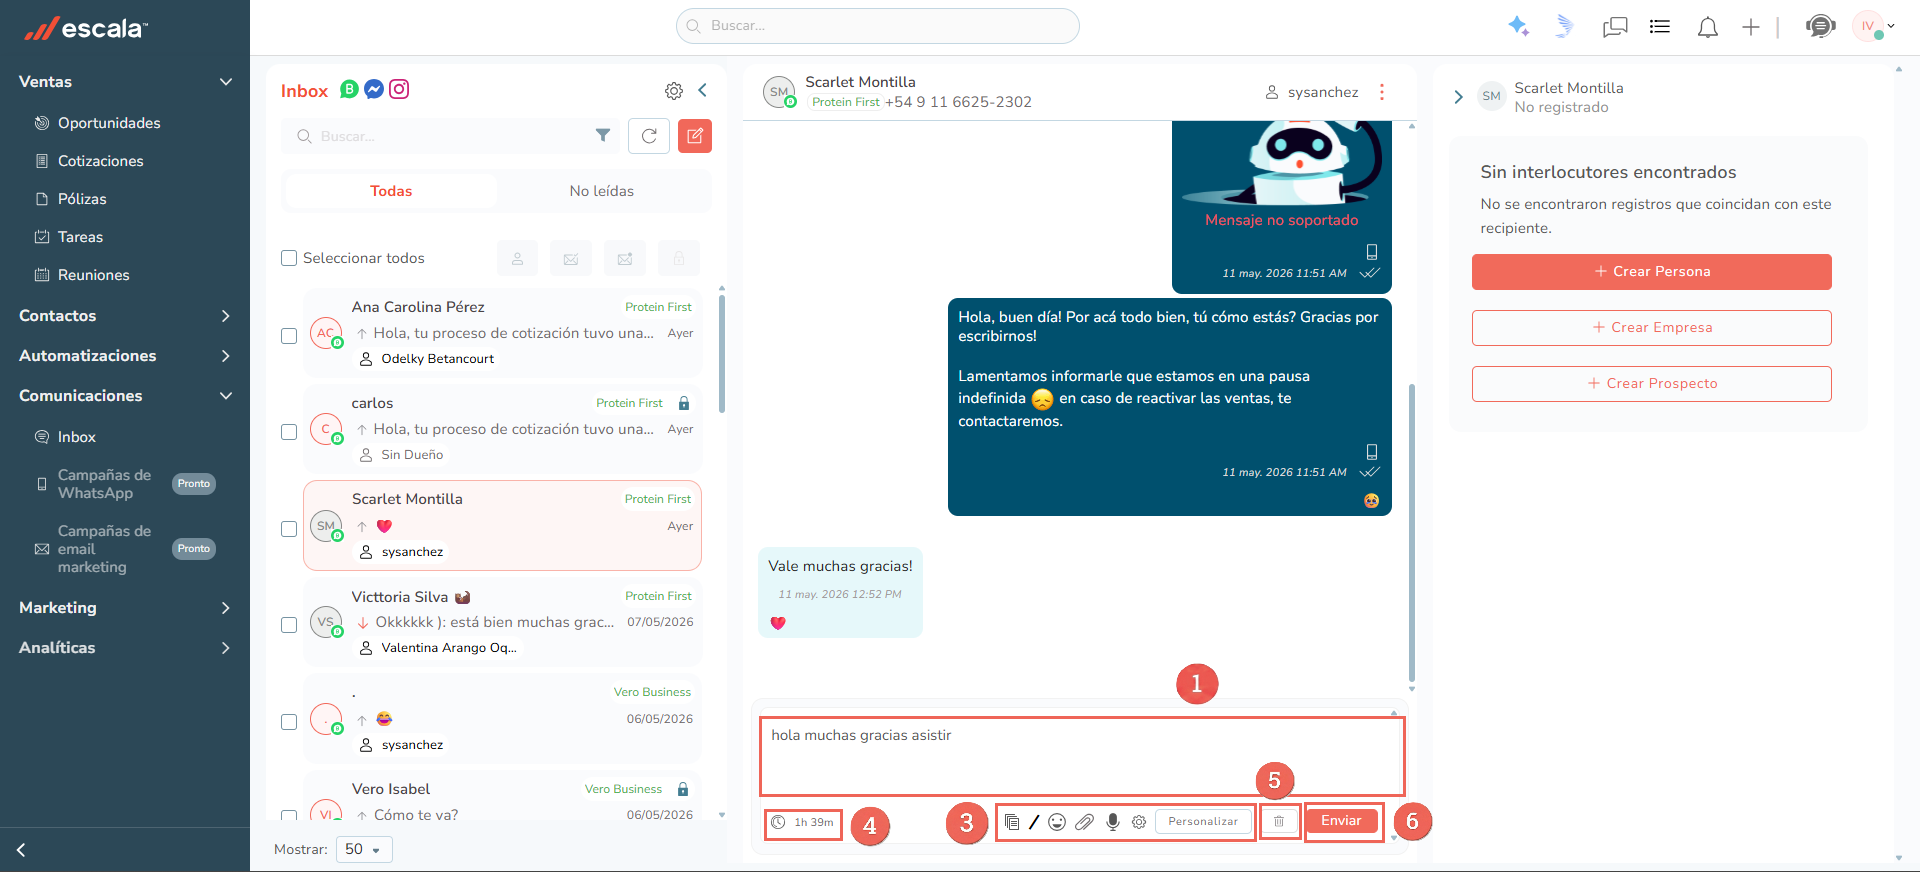Screen dimensions: 1920x872
Task: Delete draft with the trash icon
Action: pyautogui.click(x=1279, y=822)
